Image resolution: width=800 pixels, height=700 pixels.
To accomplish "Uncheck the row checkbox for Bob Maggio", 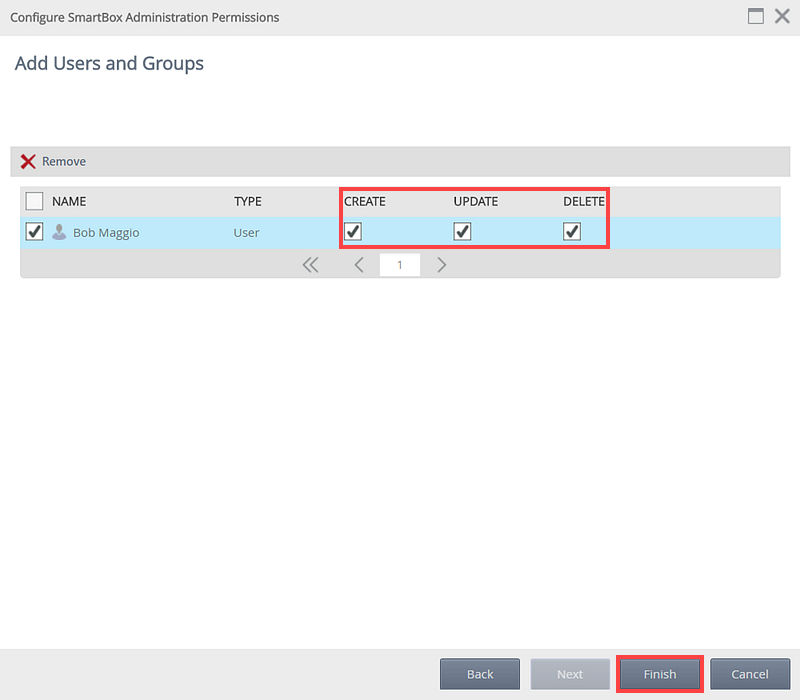I will pos(34,232).
